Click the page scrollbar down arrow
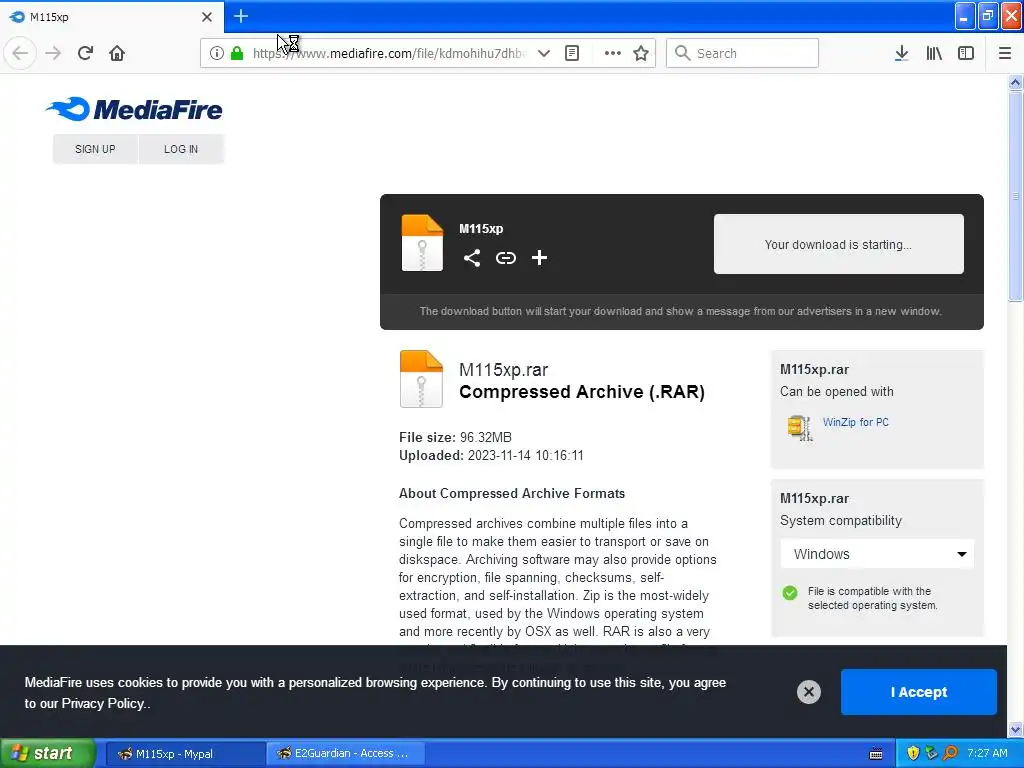The height and width of the screenshot is (768, 1024). click(x=1016, y=729)
